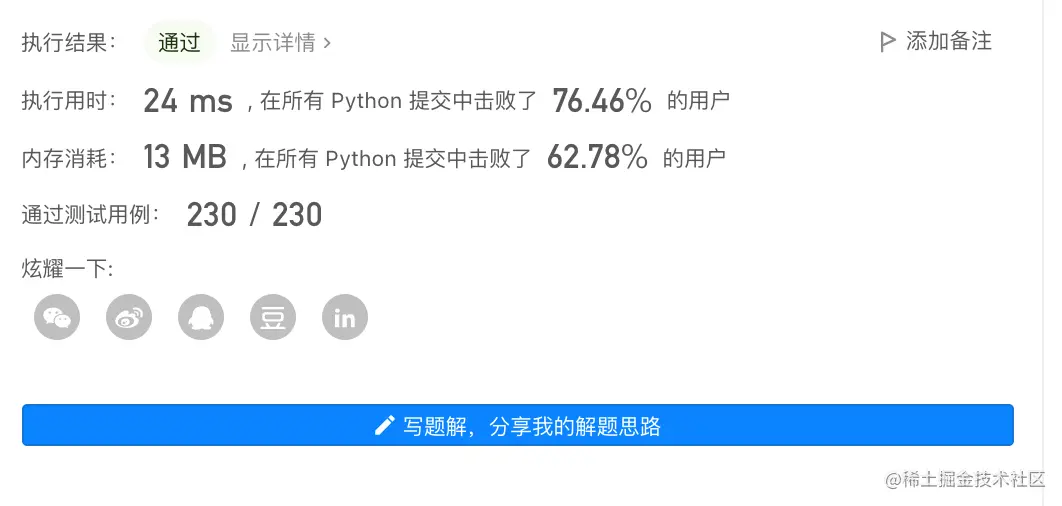Viewport: 1062px width, 506px height.
Task: Click the green 通过 status badge
Action: coord(179,43)
